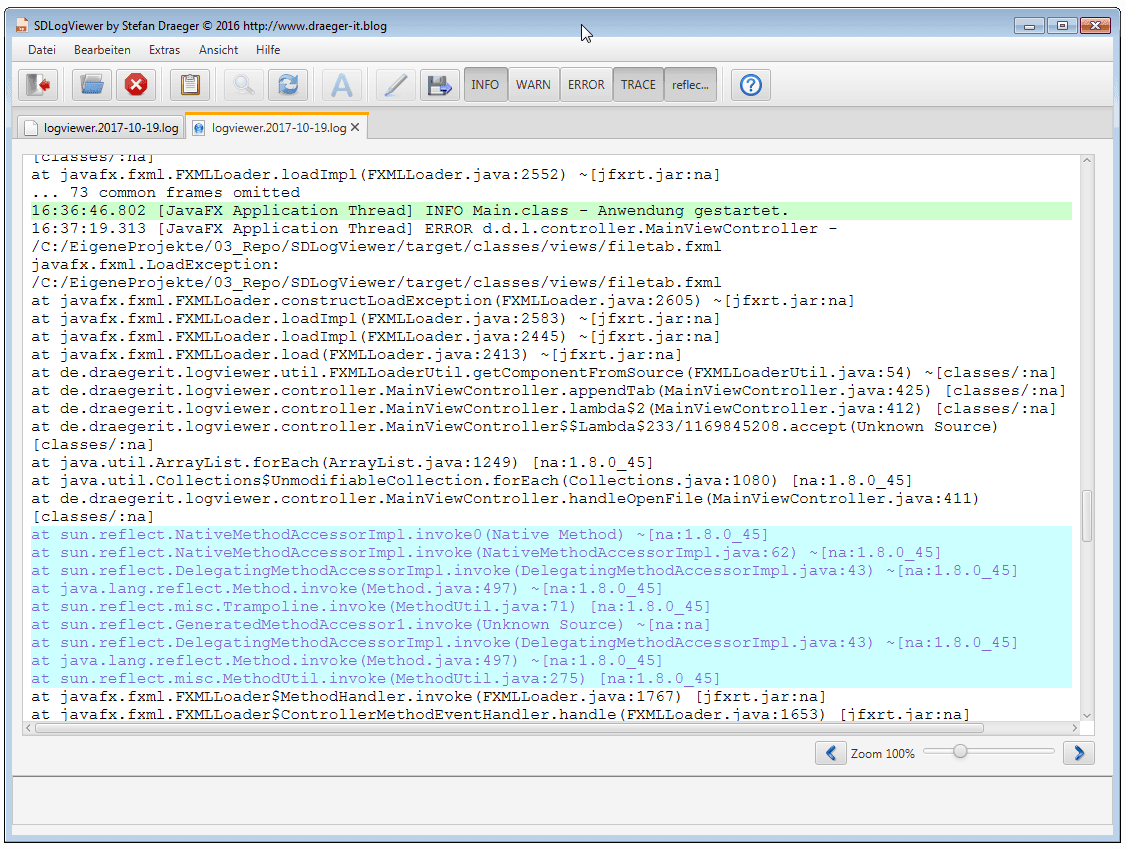The width and height of the screenshot is (1126, 849).
Task: Click the save floppy disk icon
Action: tap(439, 85)
